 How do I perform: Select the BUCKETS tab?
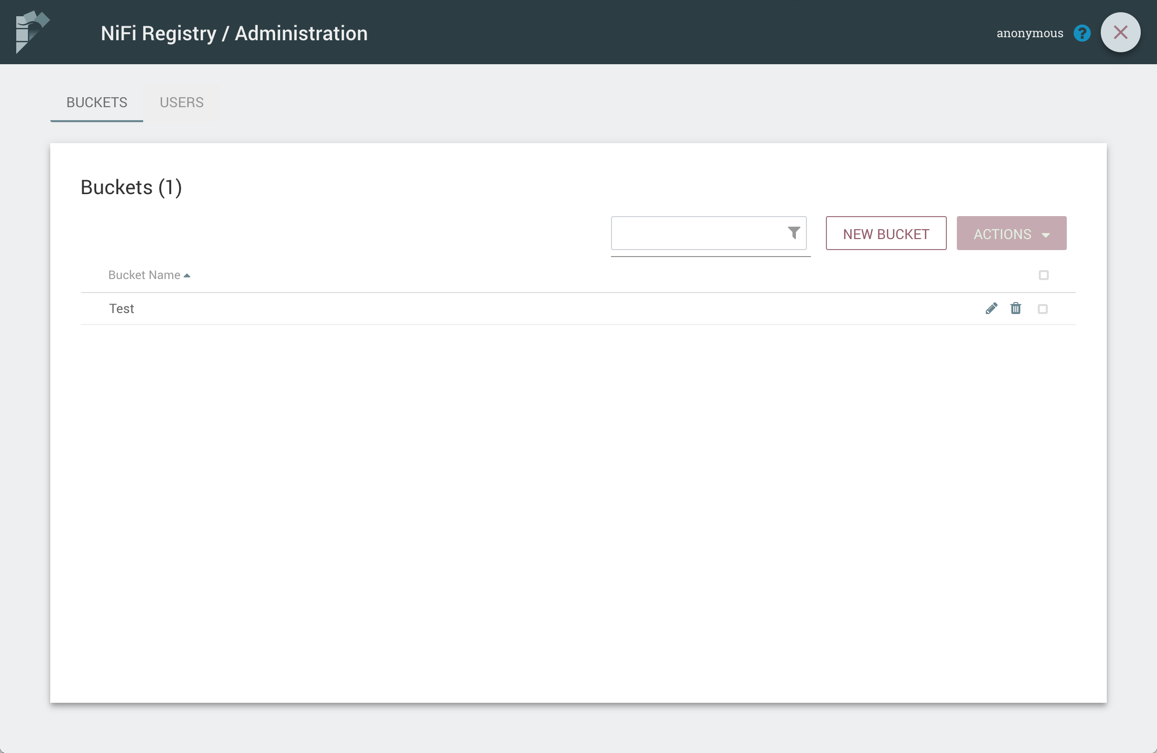pos(97,102)
